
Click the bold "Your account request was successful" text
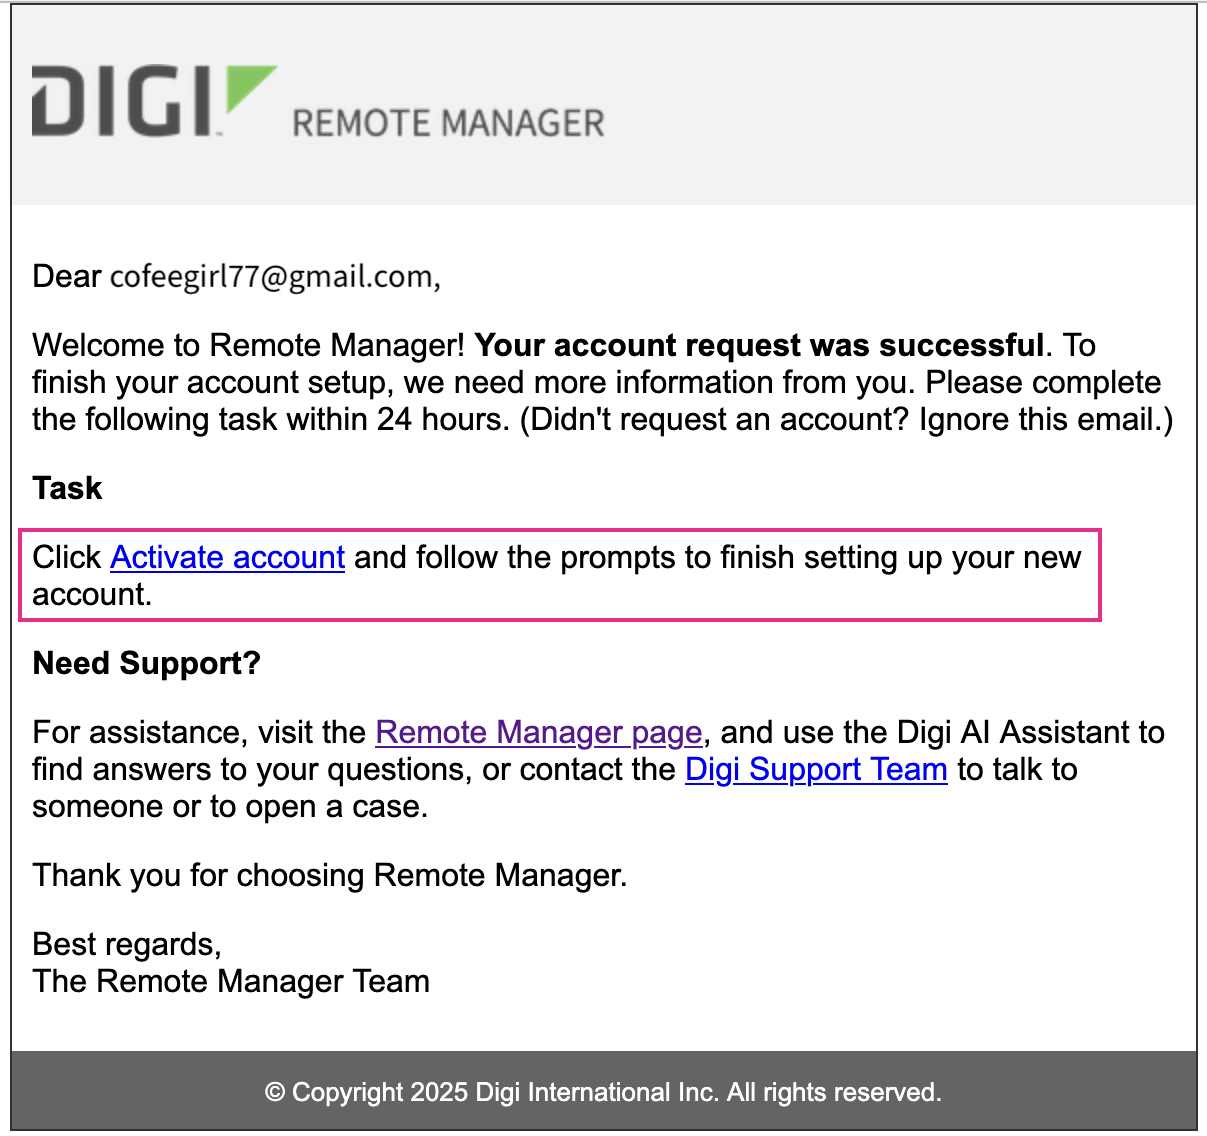coord(759,346)
